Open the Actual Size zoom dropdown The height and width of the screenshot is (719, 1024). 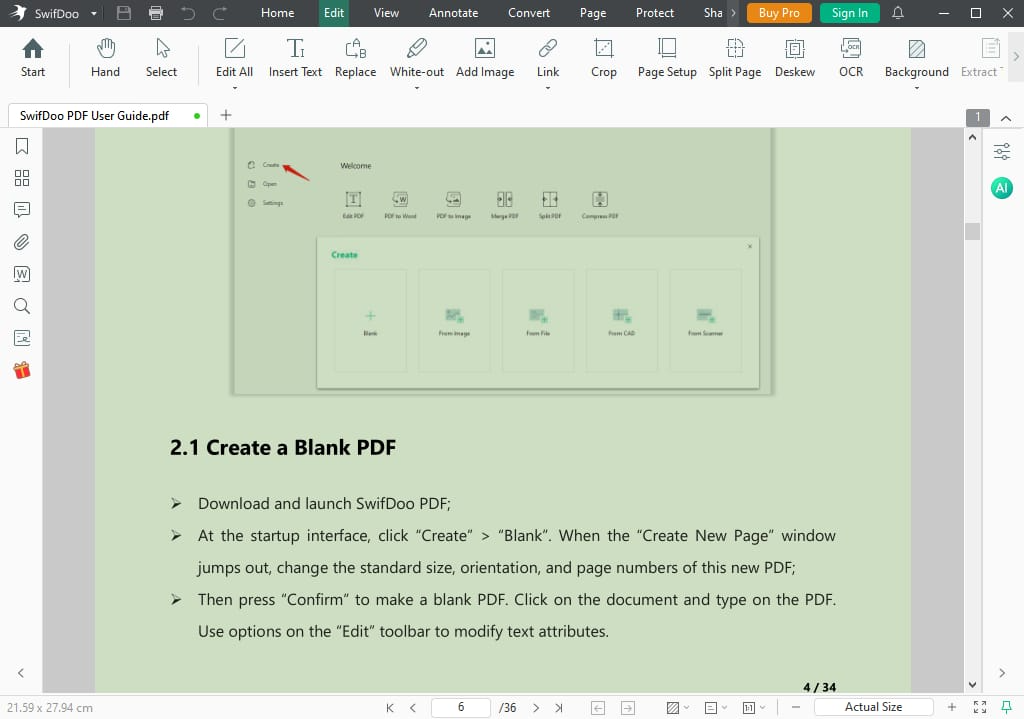pos(873,707)
